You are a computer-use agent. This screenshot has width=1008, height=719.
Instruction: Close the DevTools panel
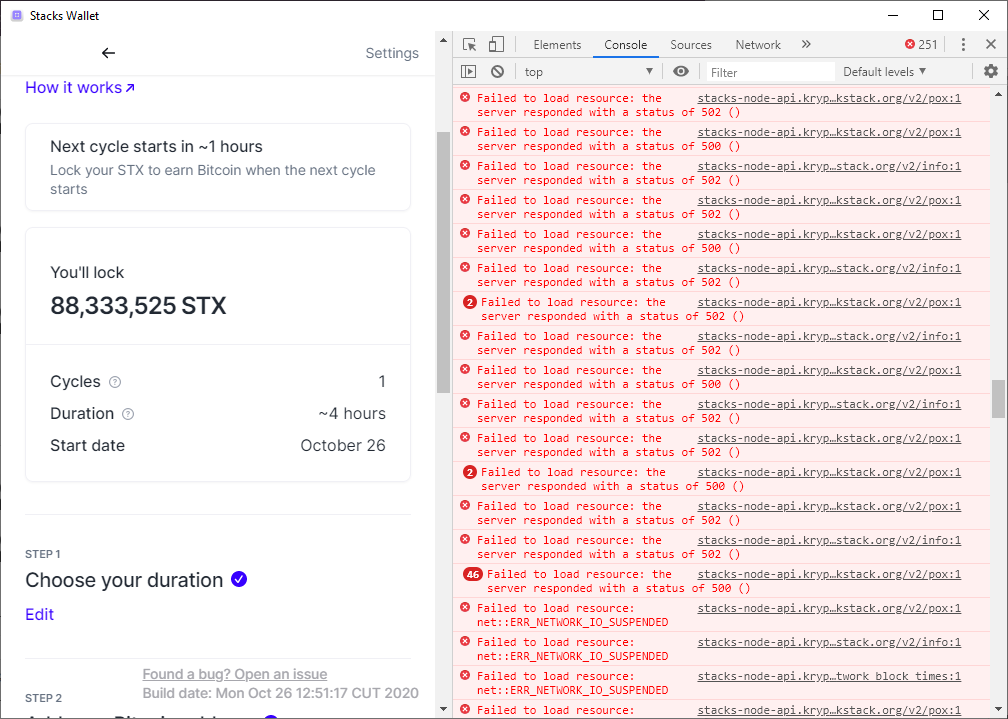991,44
